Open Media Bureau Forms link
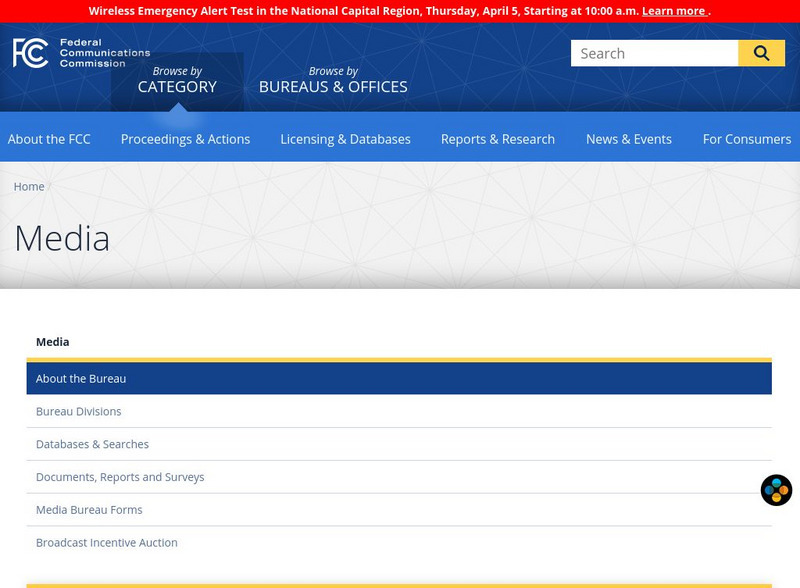 point(89,509)
